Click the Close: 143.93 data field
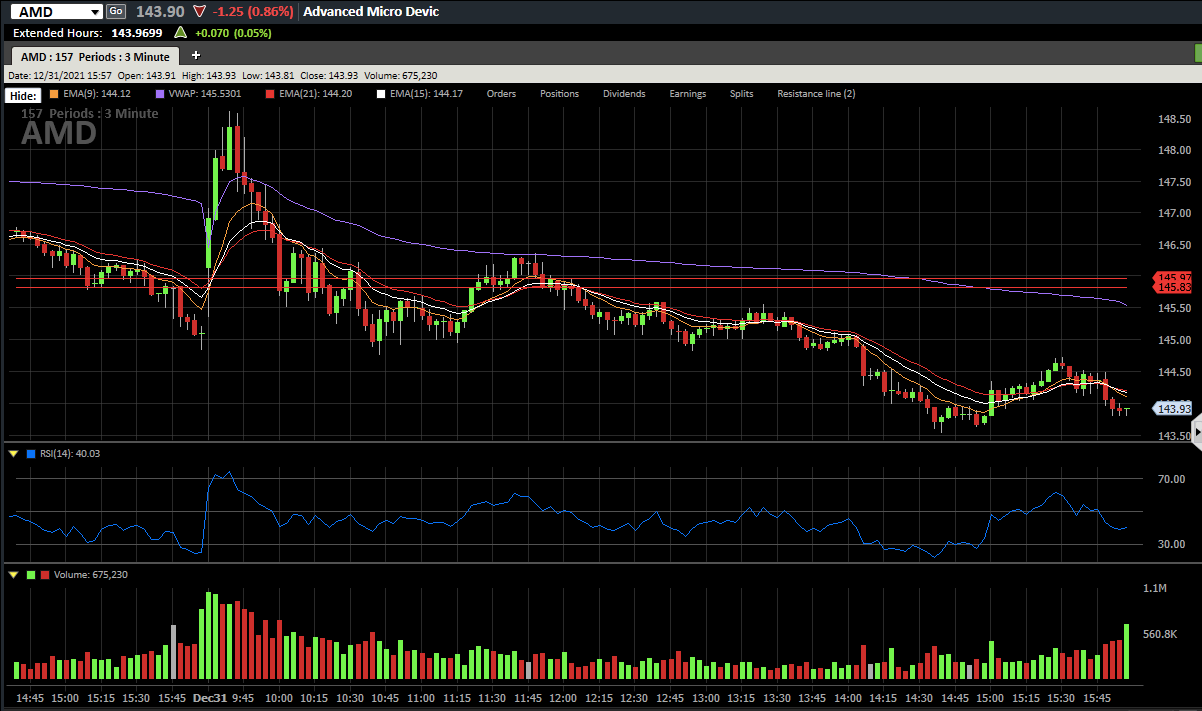 coord(329,75)
